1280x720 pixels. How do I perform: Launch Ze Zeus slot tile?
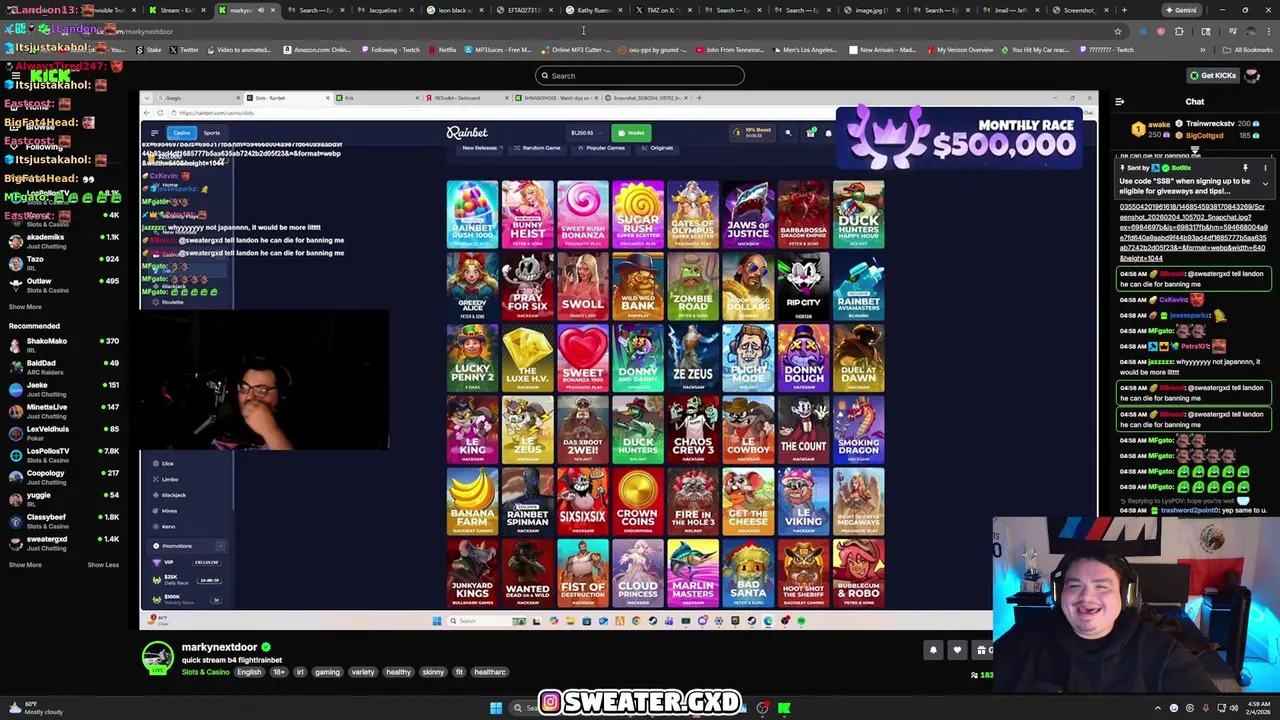[x=693, y=358]
